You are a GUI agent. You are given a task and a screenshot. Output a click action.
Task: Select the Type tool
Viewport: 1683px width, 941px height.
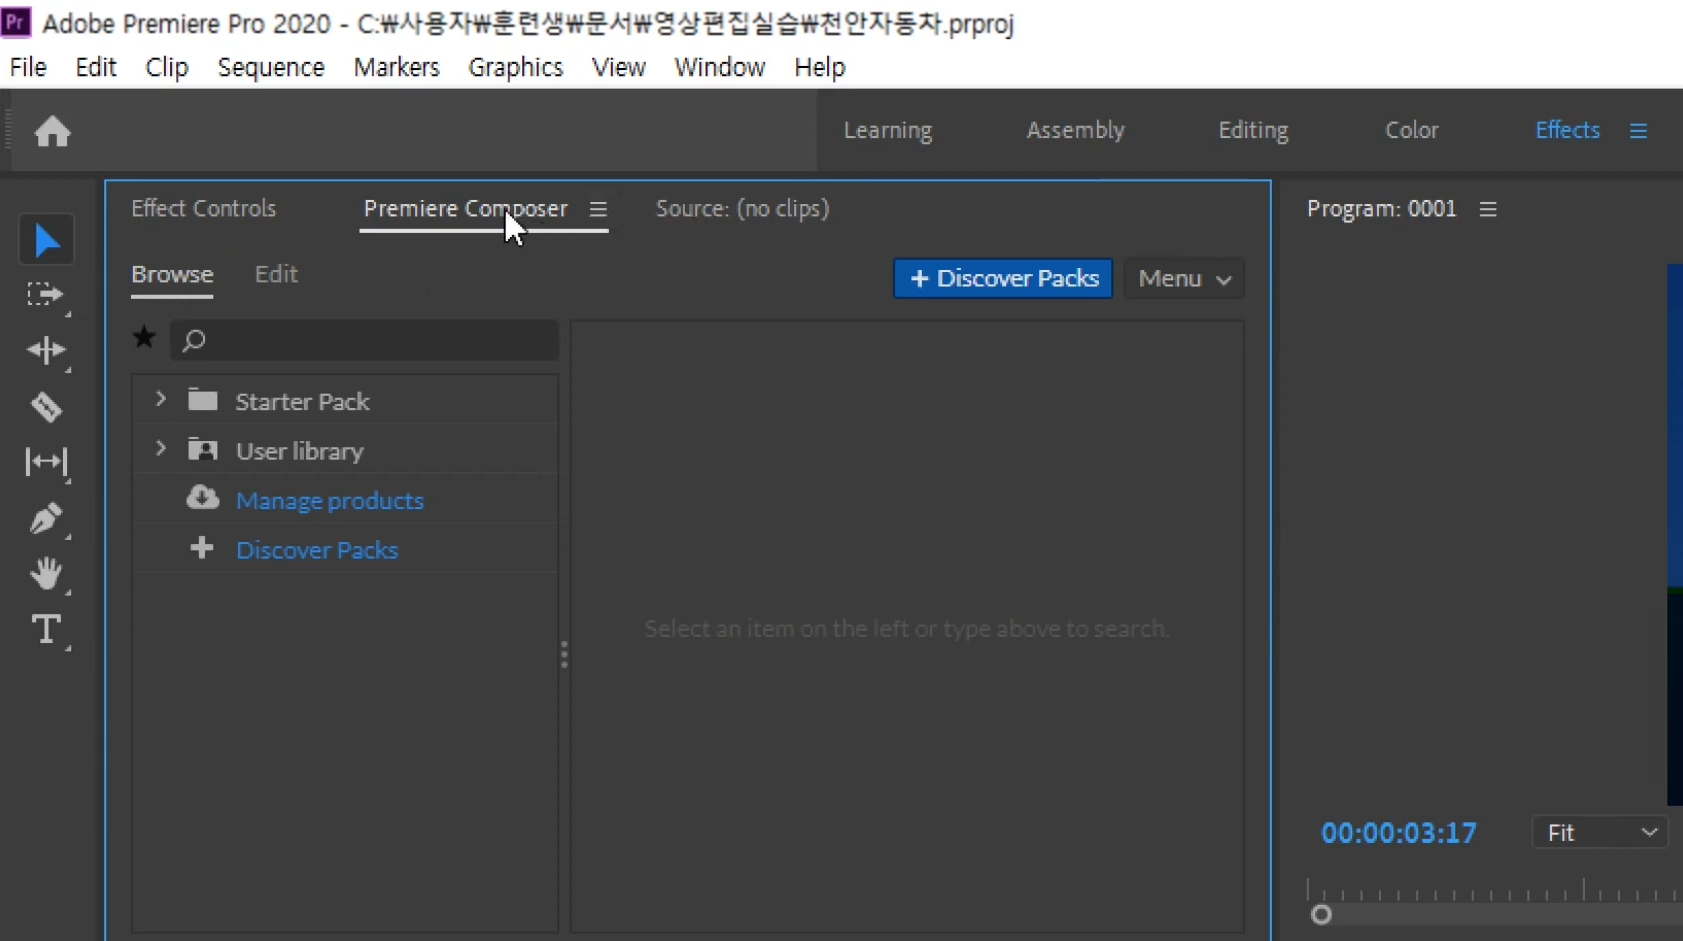click(x=46, y=630)
